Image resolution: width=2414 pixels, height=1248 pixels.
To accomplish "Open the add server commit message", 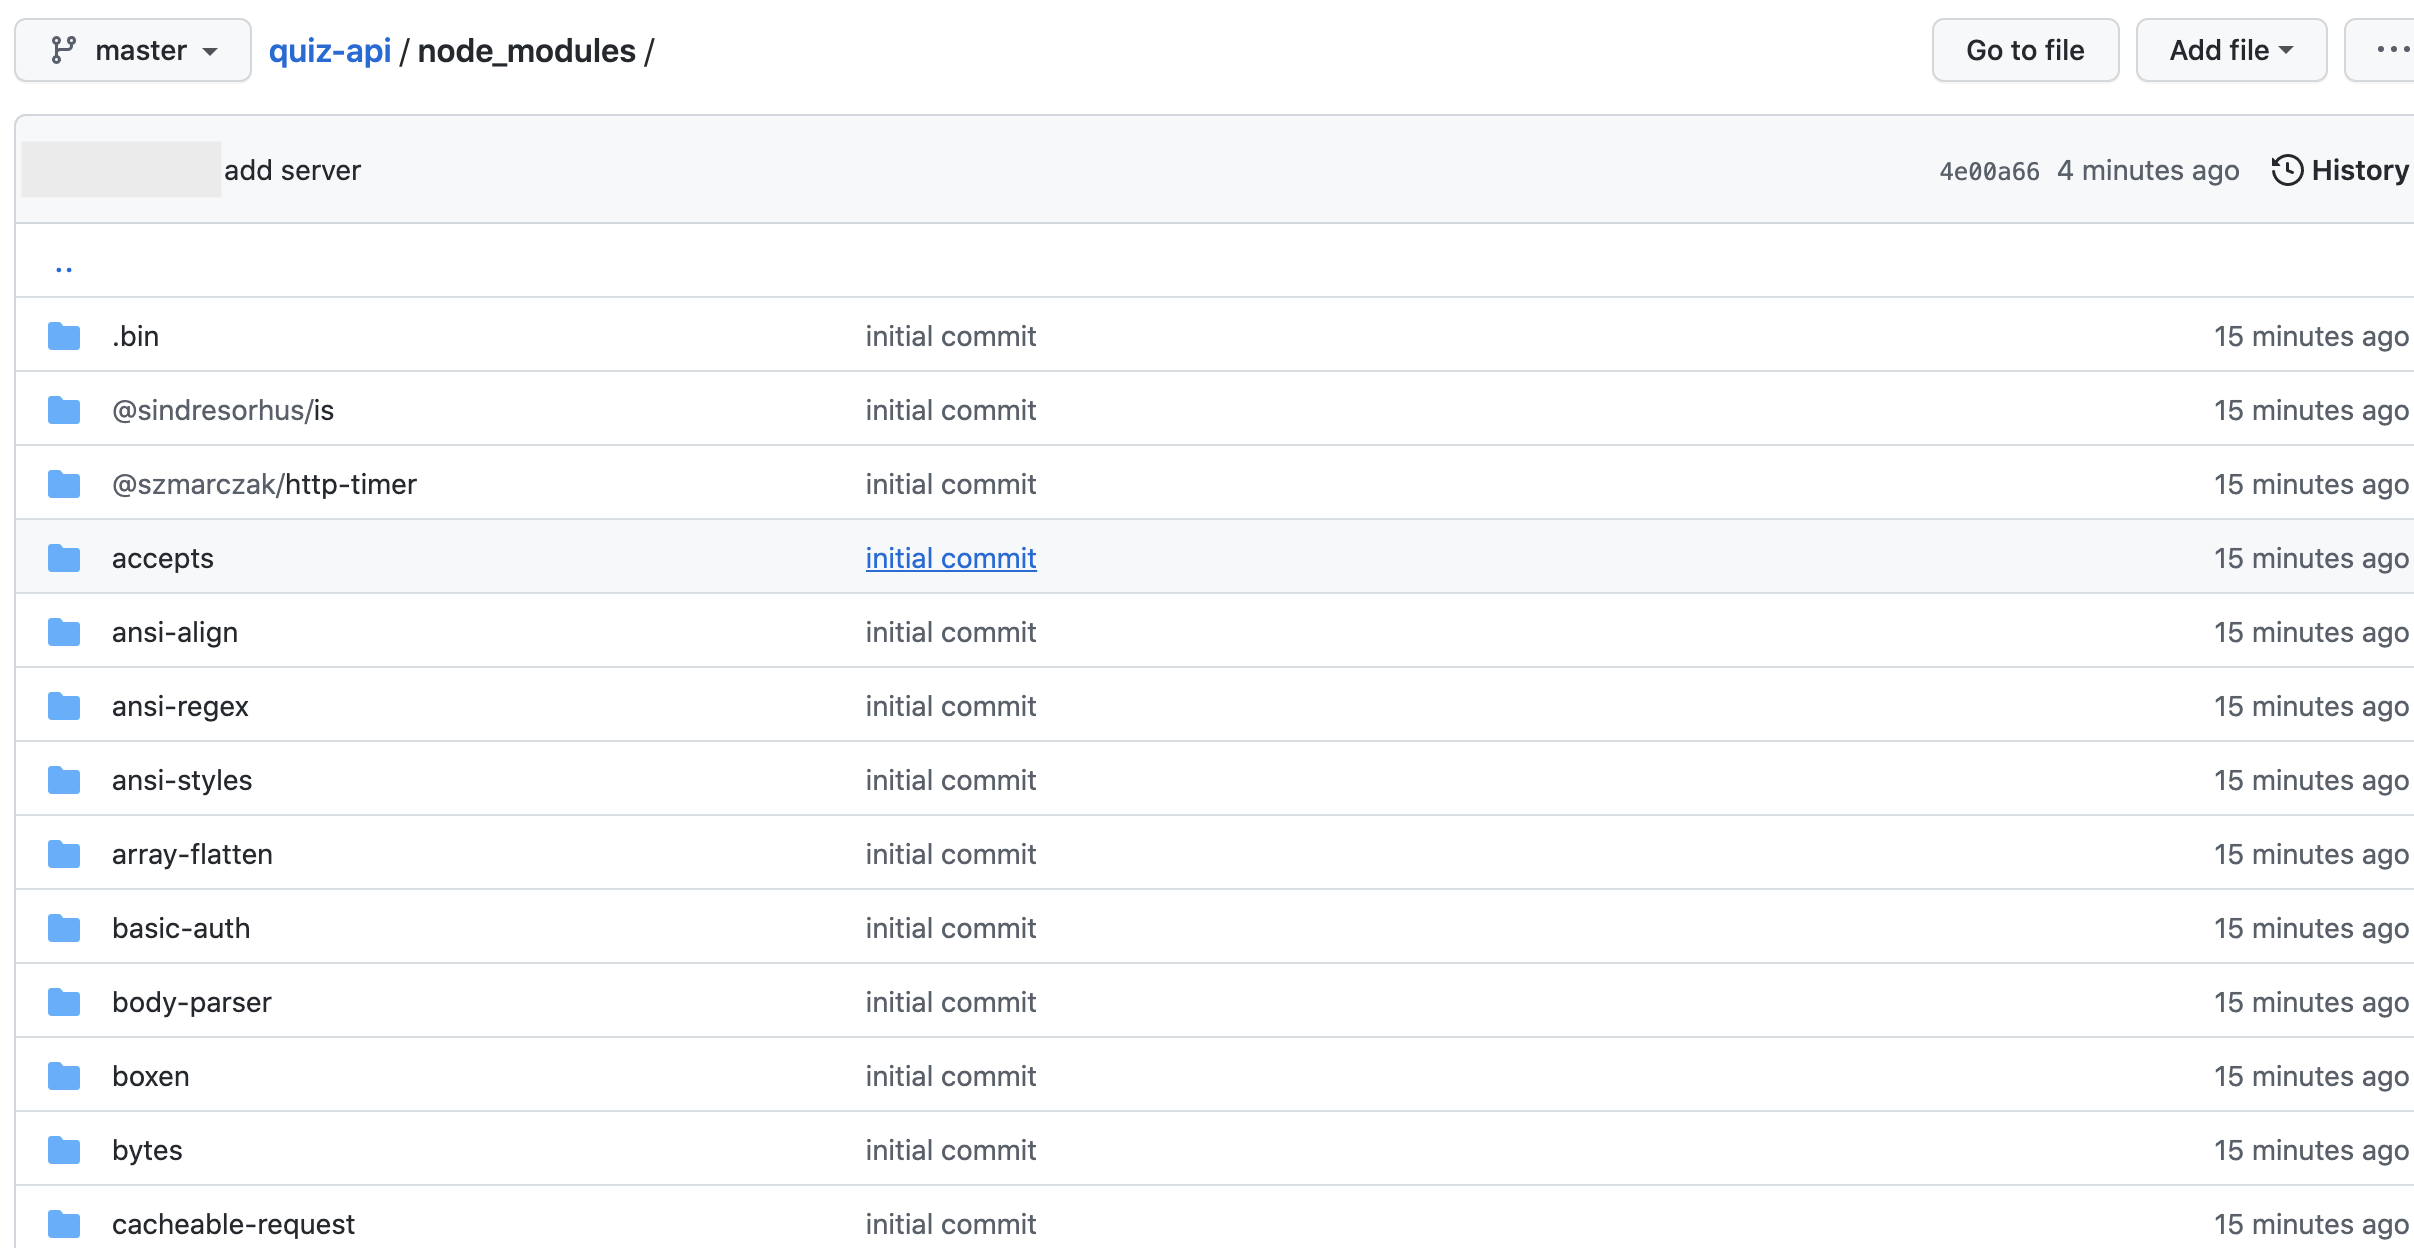I will (292, 170).
